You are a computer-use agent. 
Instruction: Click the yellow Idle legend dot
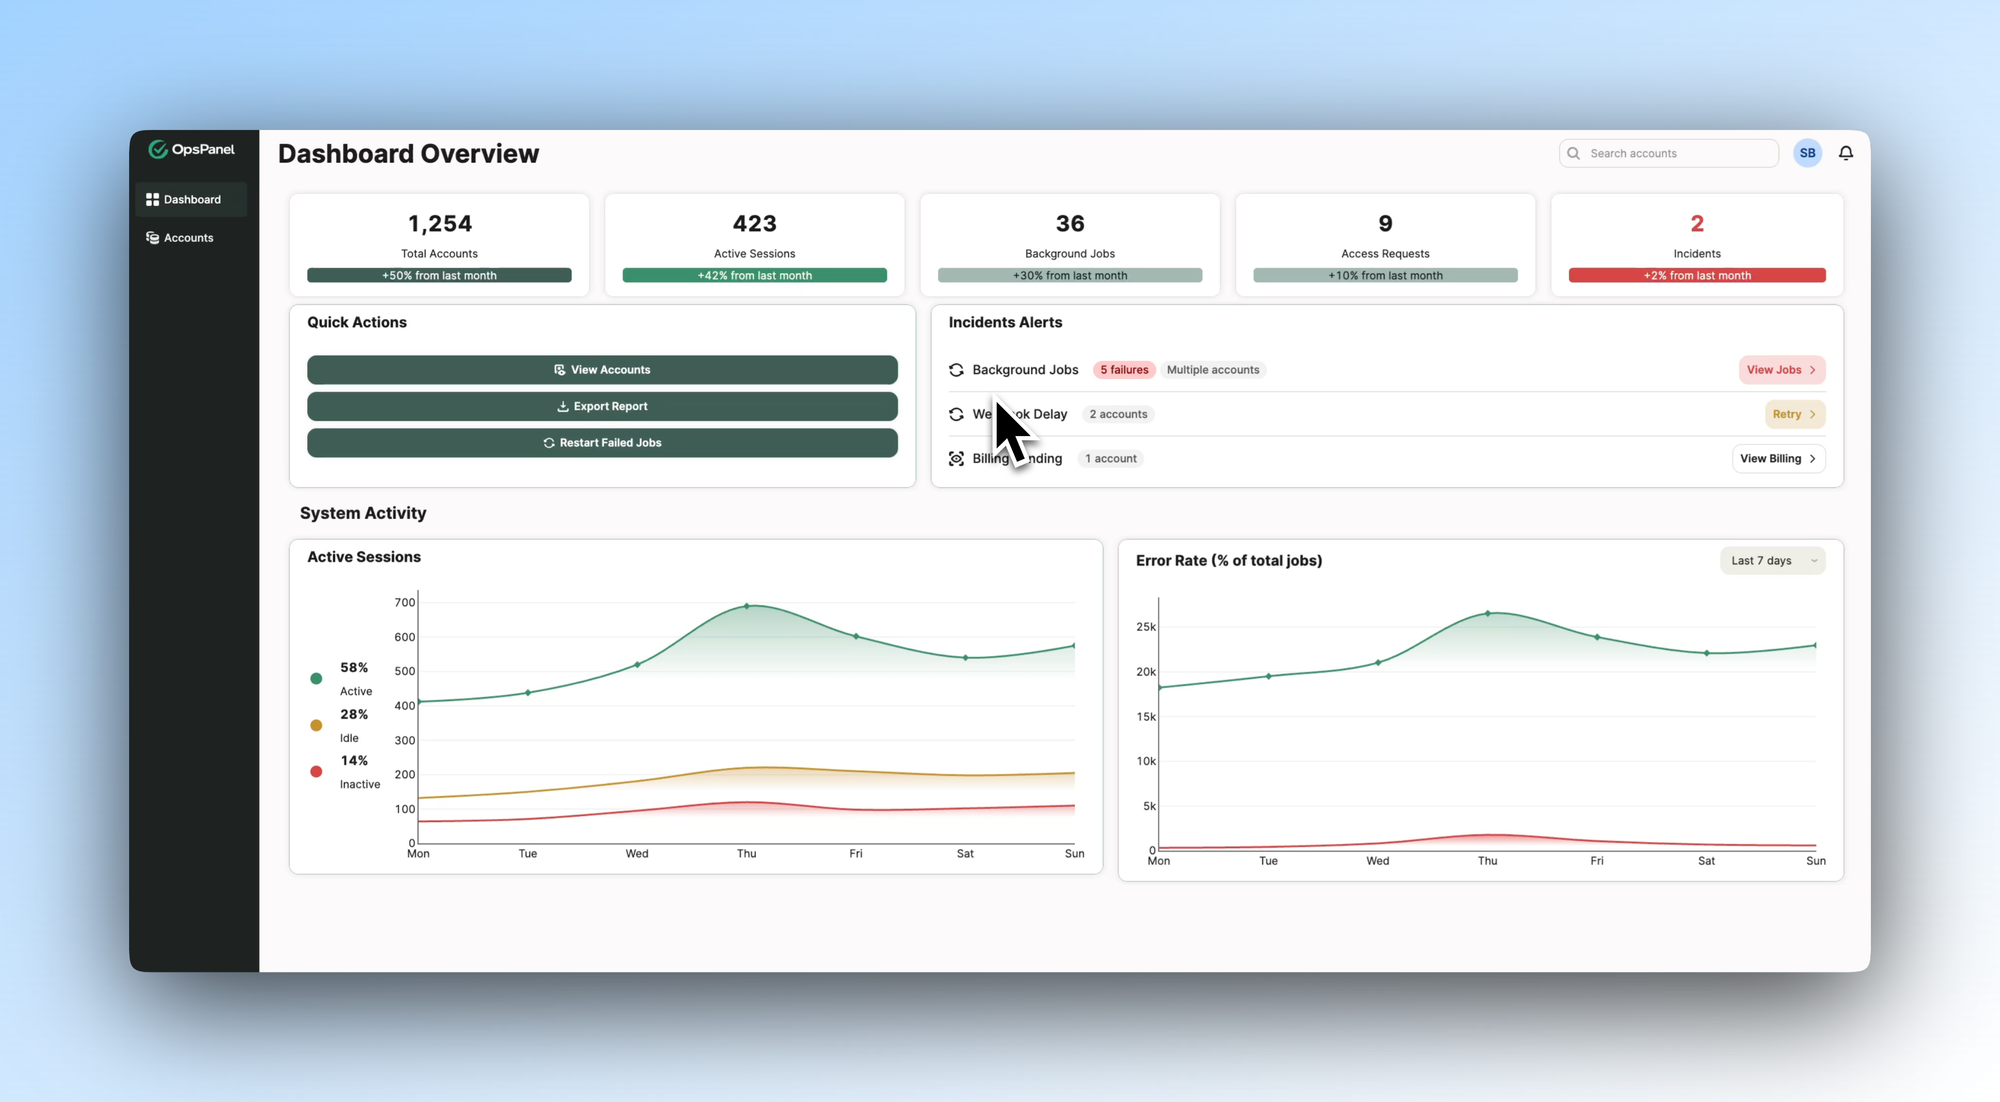click(x=316, y=726)
